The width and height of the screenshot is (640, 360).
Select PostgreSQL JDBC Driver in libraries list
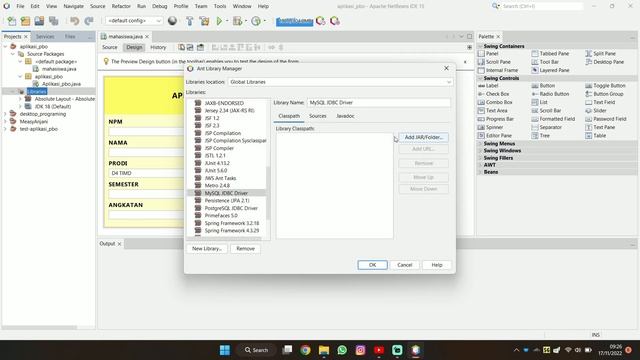point(231,208)
